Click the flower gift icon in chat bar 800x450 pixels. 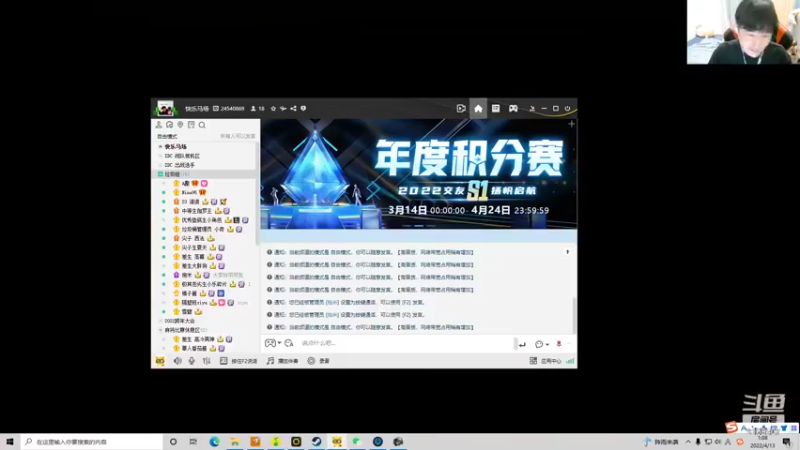(559, 344)
